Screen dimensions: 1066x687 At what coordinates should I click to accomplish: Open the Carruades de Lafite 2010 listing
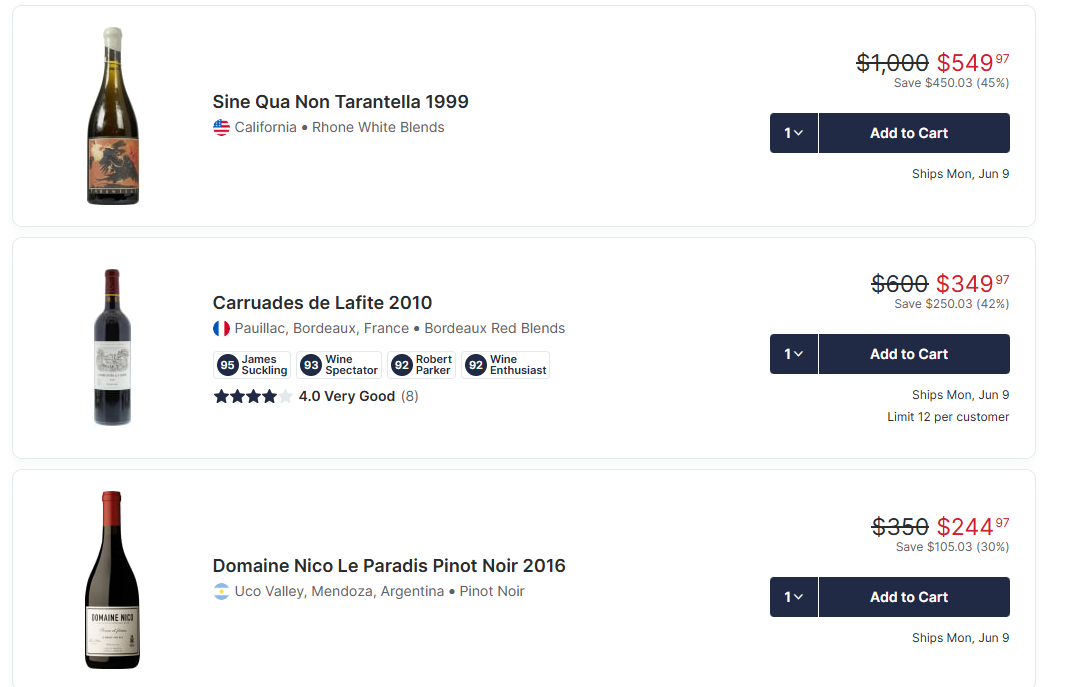tap(322, 302)
